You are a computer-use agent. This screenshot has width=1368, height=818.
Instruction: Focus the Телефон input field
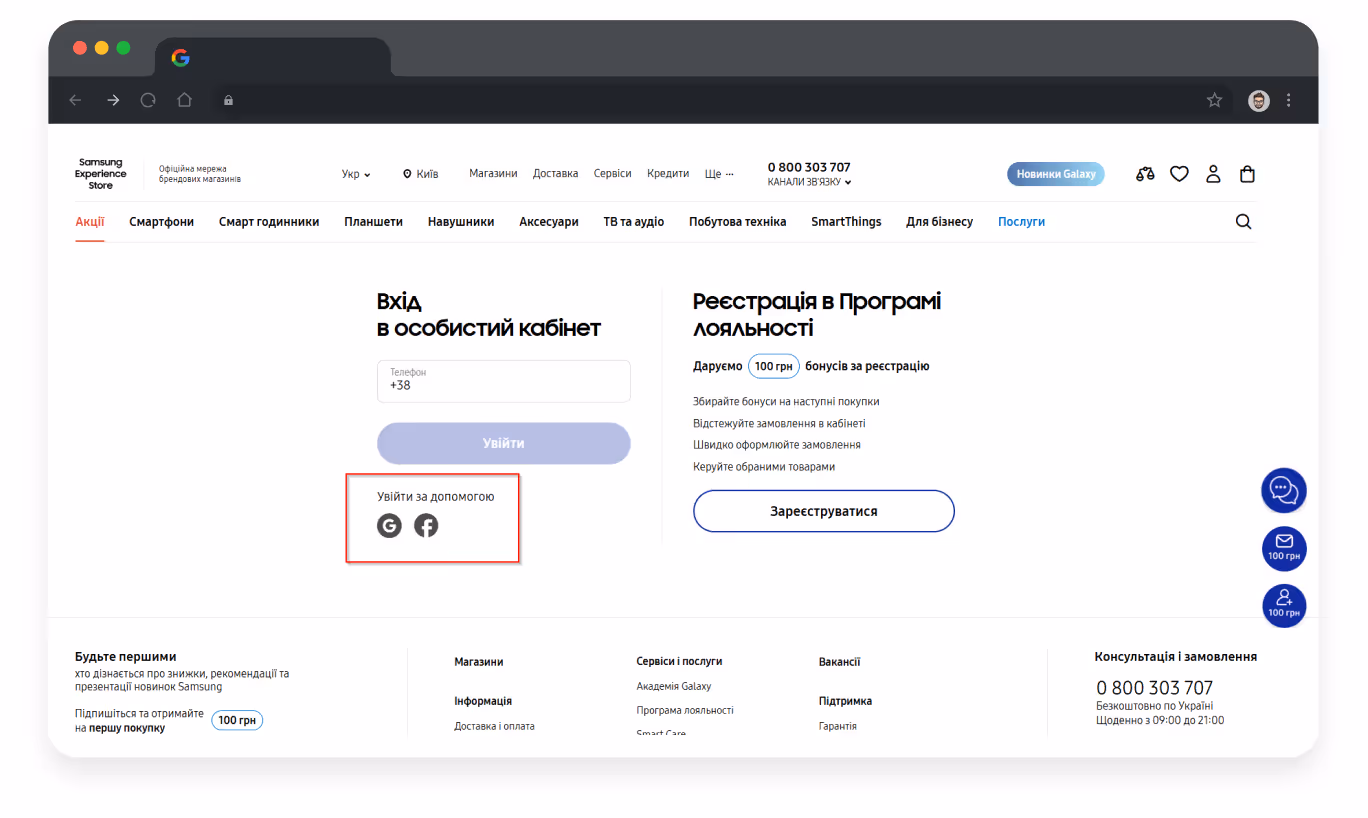(x=504, y=381)
